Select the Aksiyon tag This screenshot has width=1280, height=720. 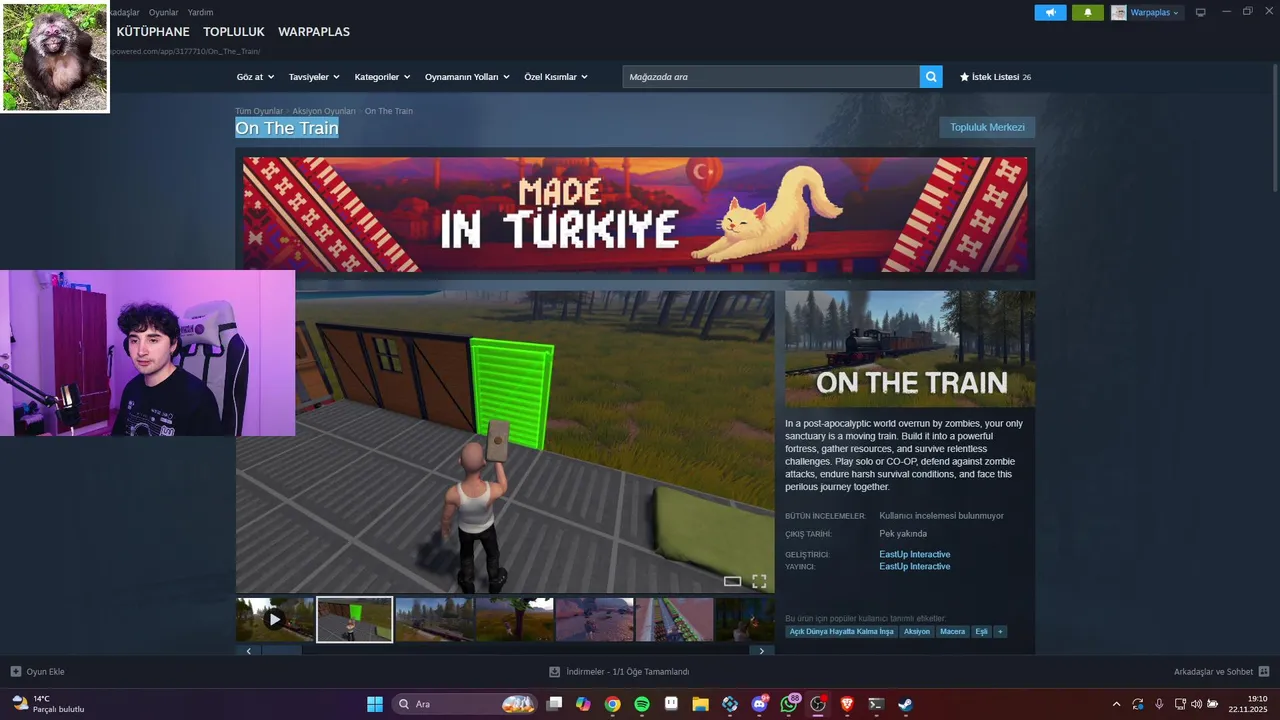pyautogui.click(x=917, y=631)
